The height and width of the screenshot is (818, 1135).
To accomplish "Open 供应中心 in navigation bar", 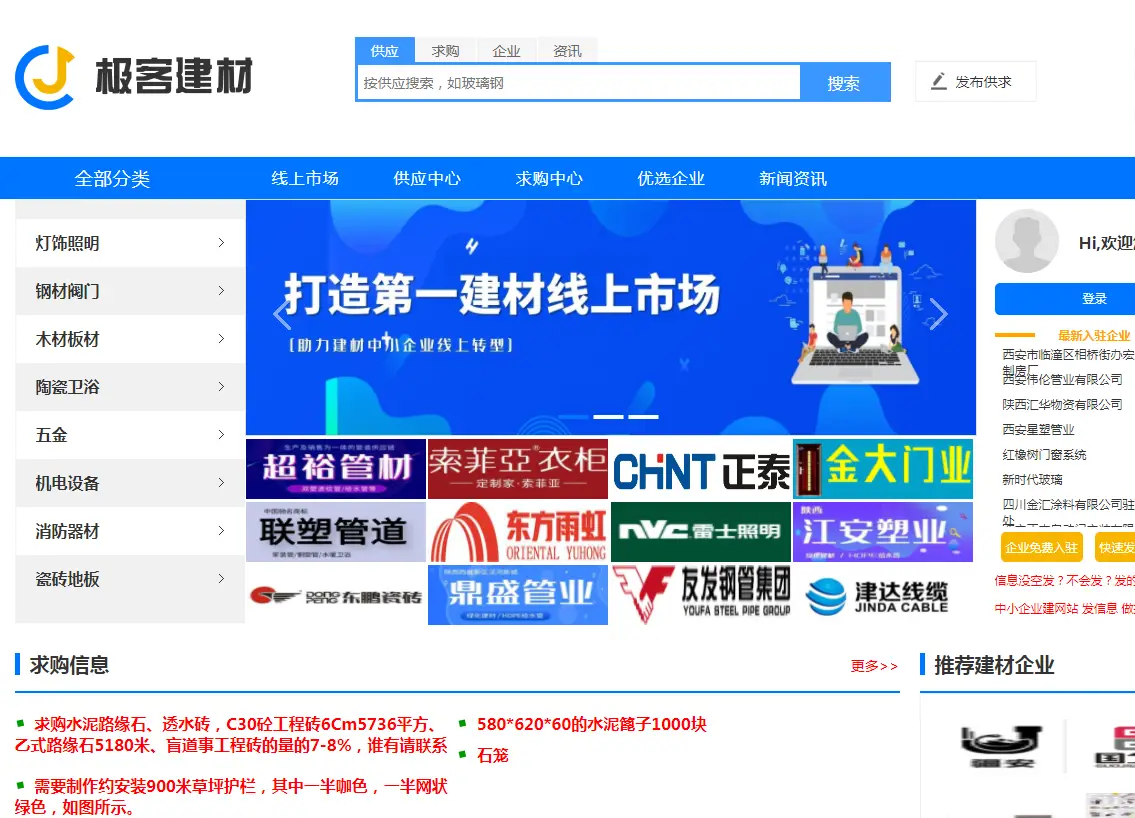I will 426,178.
